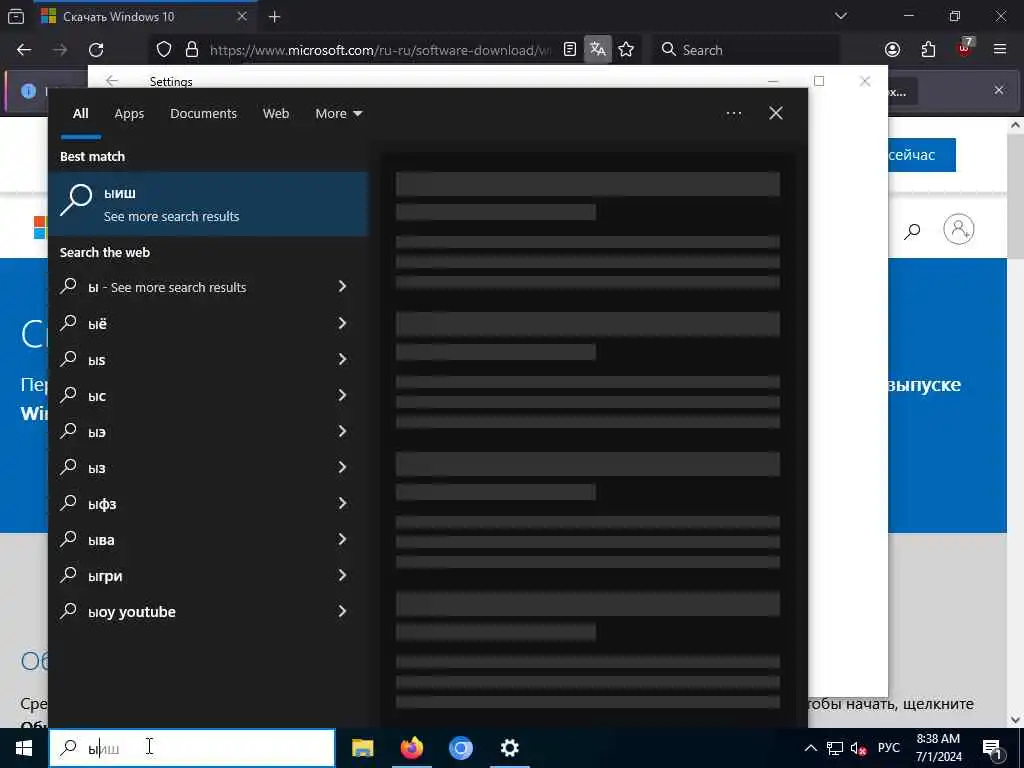Expand the More filter dropdown
This screenshot has width=1024, height=768.
pos(338,114)
